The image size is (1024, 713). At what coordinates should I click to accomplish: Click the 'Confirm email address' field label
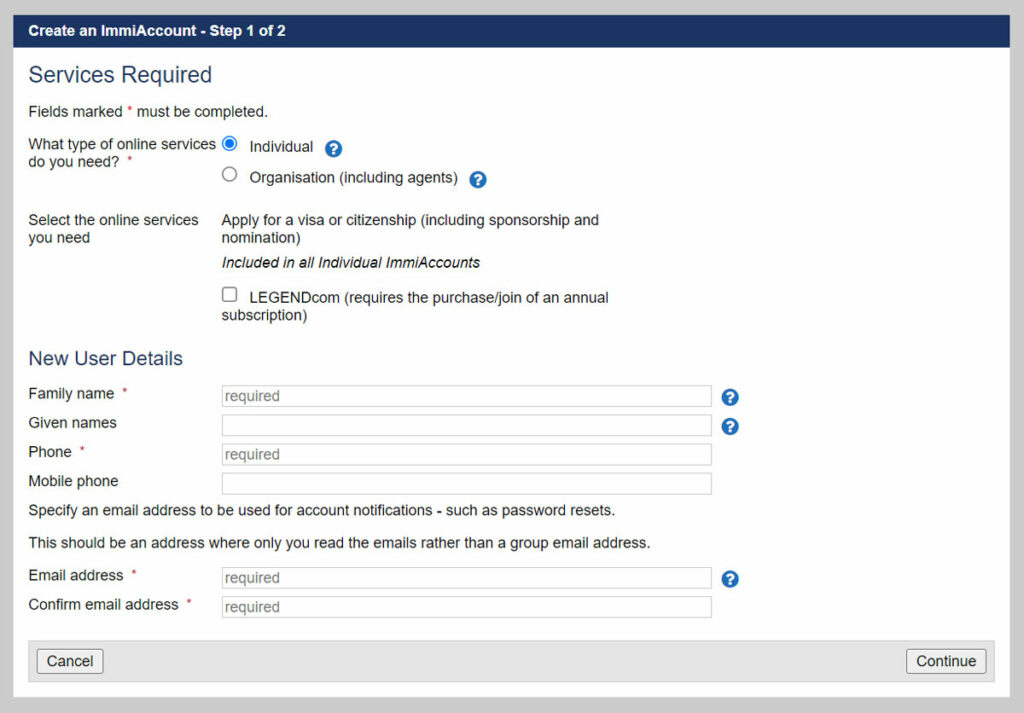click(x=103, y=605)
